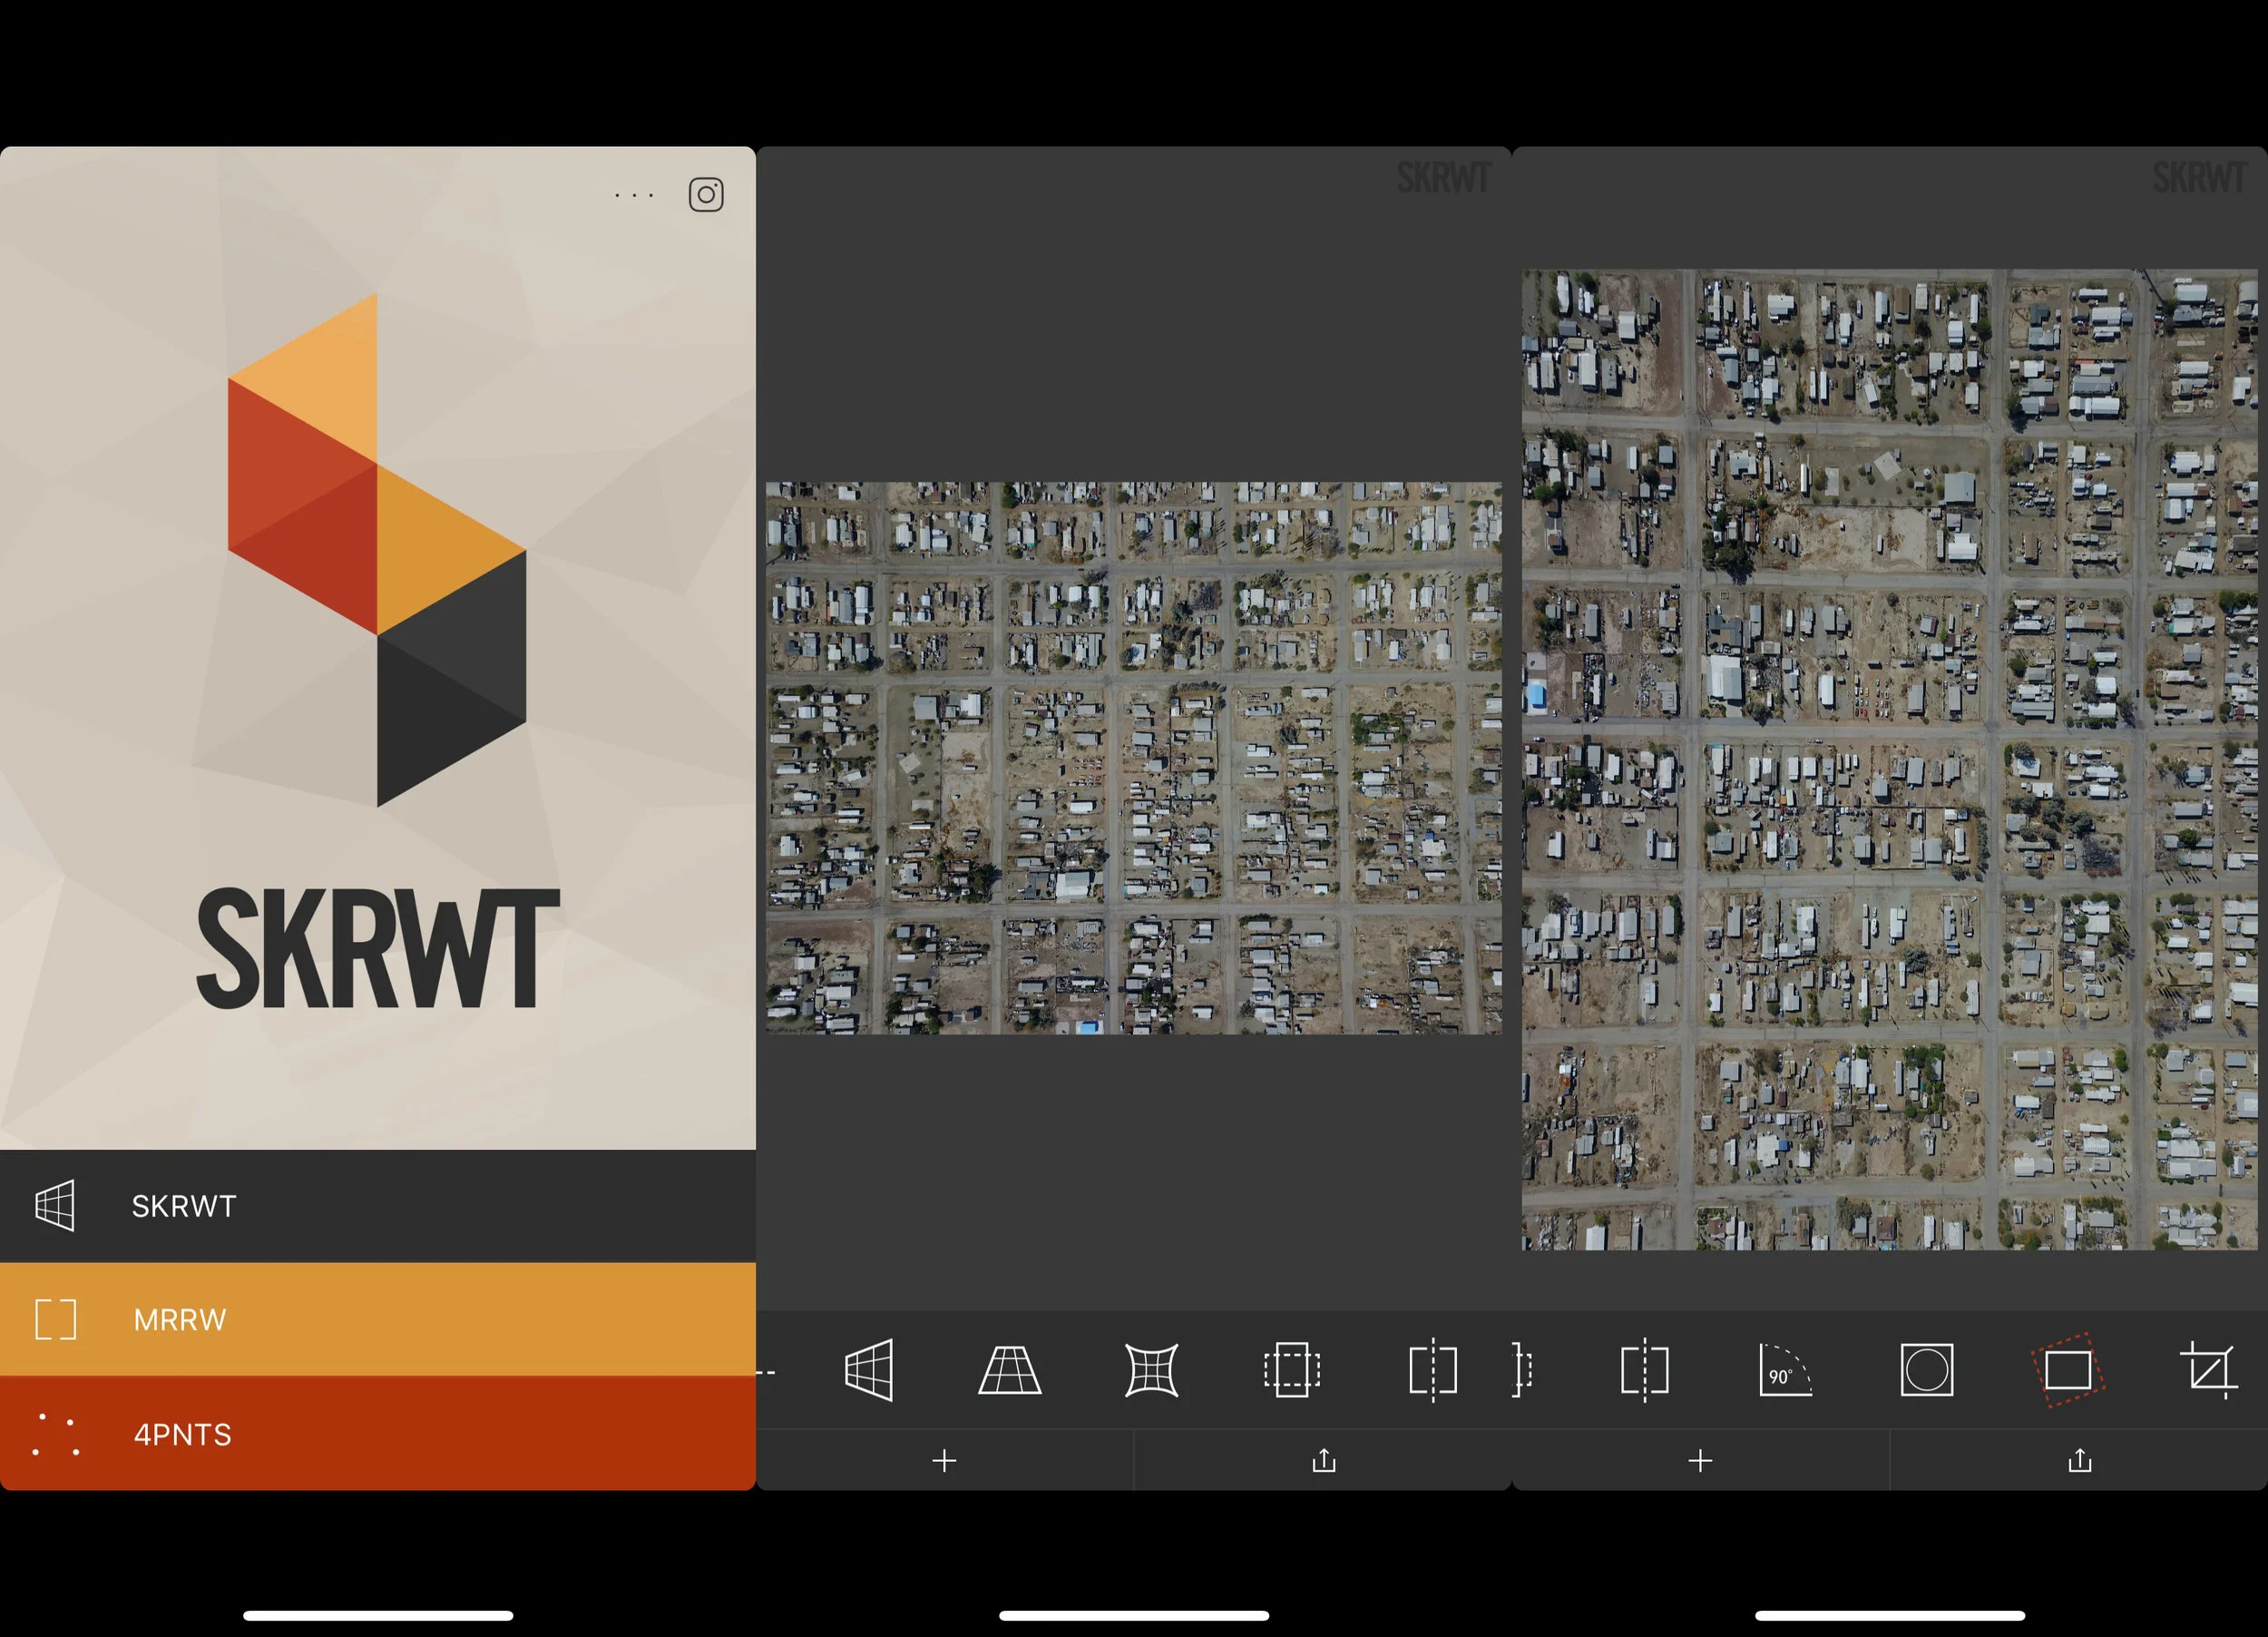Click the SKRWT perspective grid icon in menu
Viewport: 2268px width, 1637px height.
click(x=55, y=1206)
